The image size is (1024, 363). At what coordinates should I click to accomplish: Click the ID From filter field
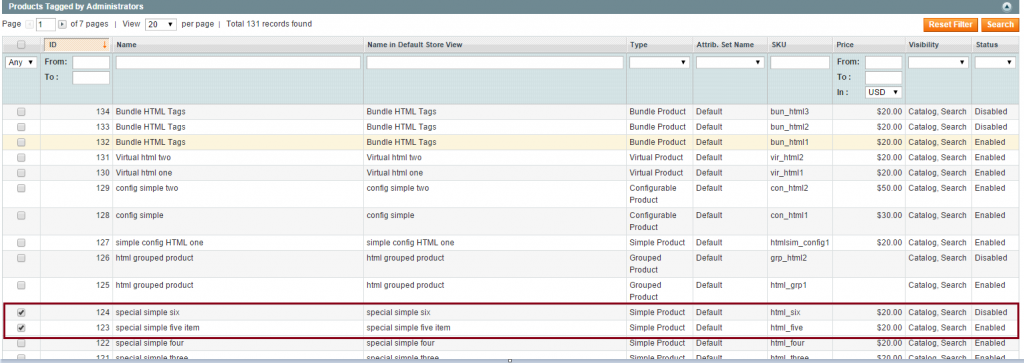click(x=91, y=63)
